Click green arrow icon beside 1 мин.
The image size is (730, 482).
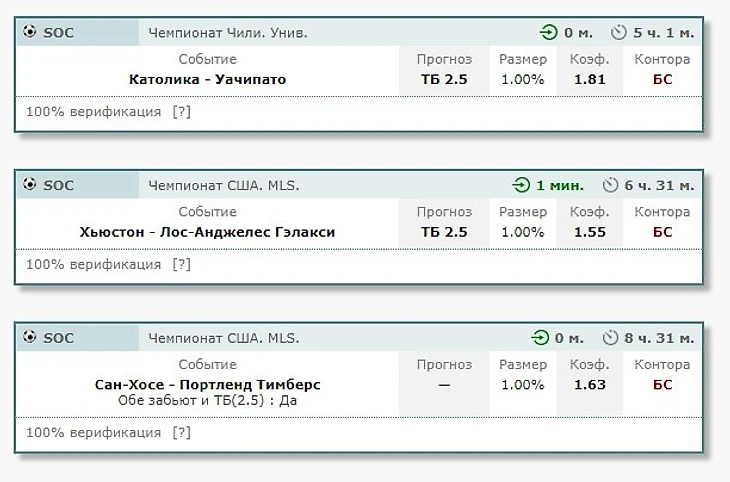tap(521, 185)
